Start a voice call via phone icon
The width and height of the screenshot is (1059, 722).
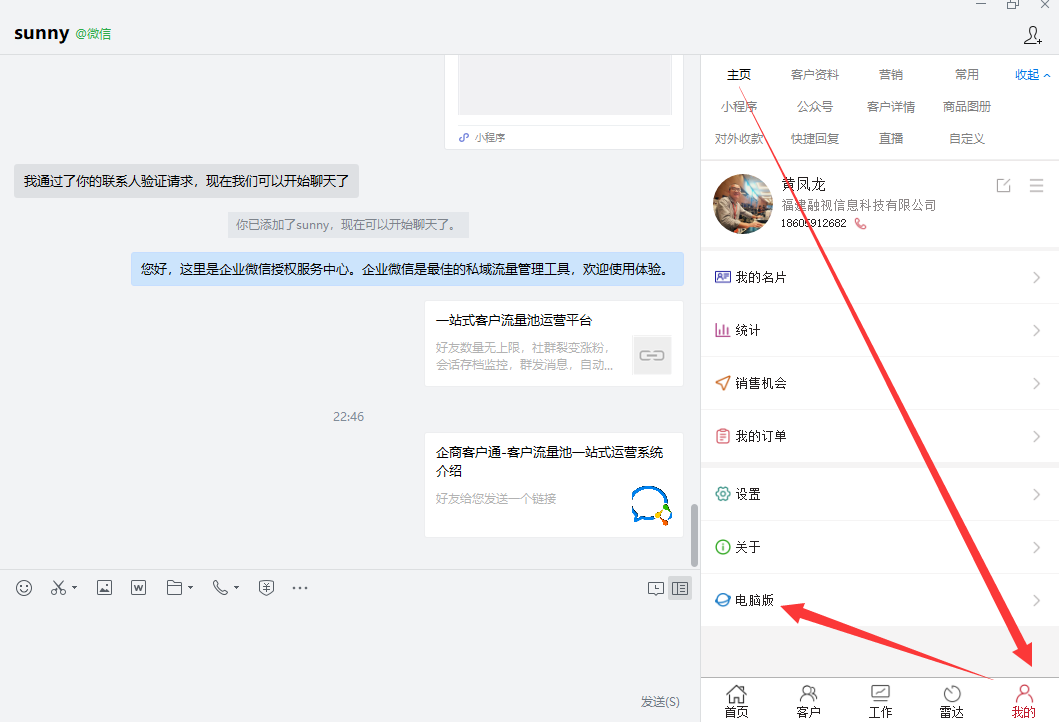pyautogui.click(x=220, y=588)
